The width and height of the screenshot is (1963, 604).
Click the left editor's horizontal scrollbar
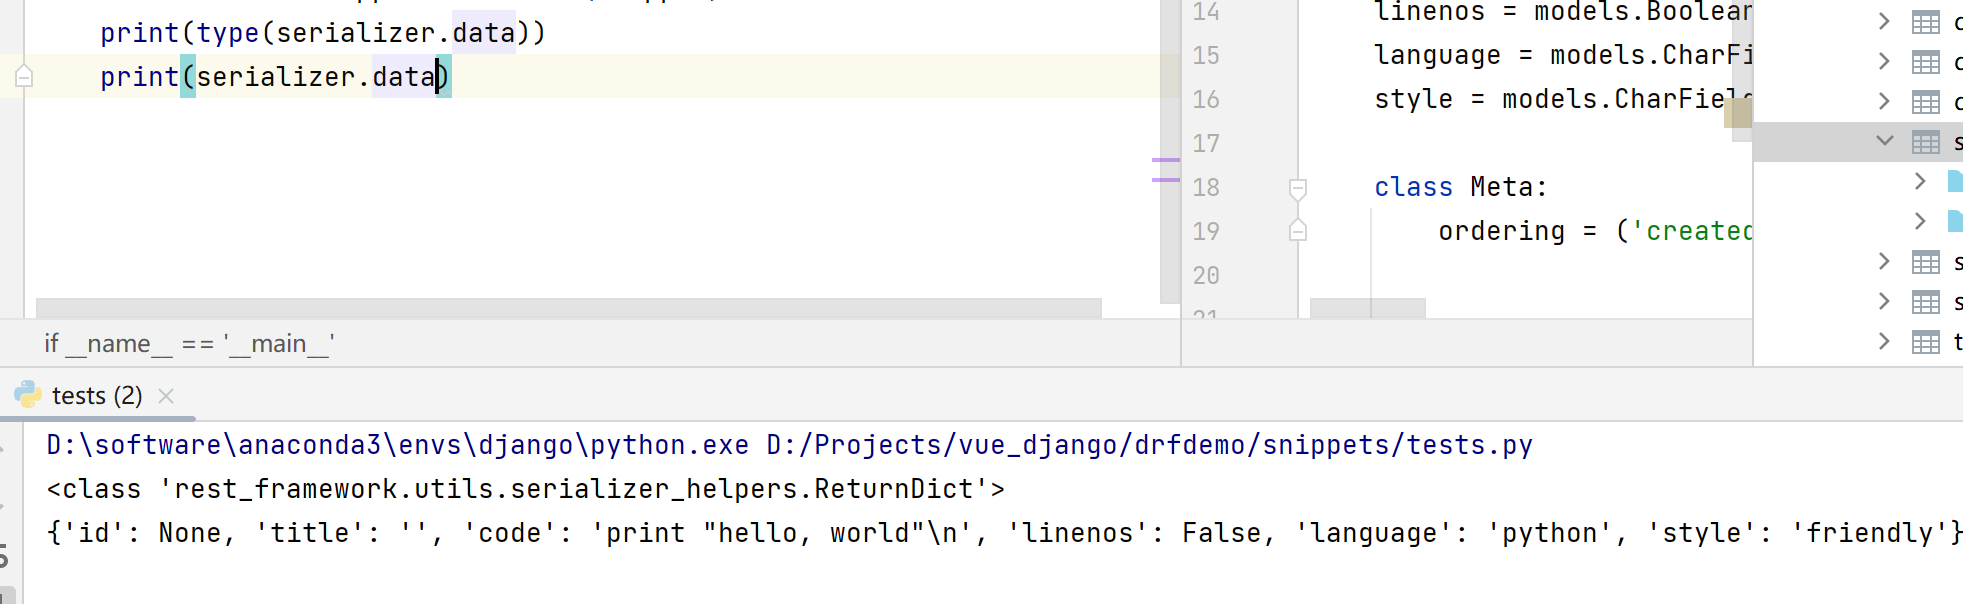coord(568,307)
